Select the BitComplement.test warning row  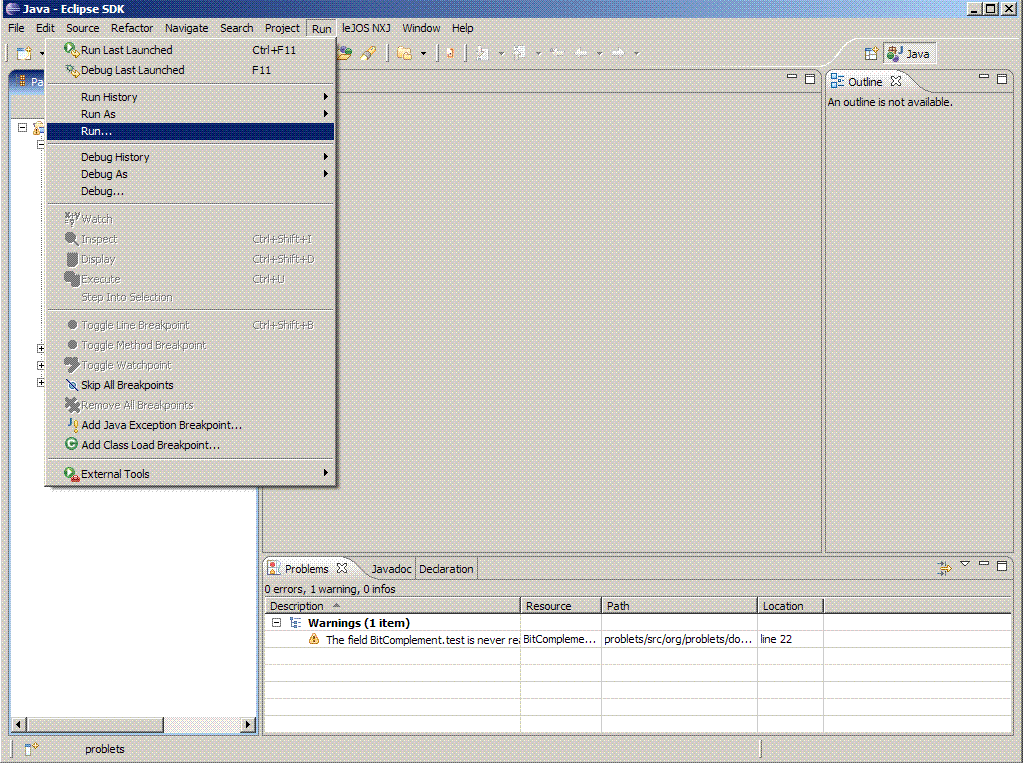coord(638,639)
